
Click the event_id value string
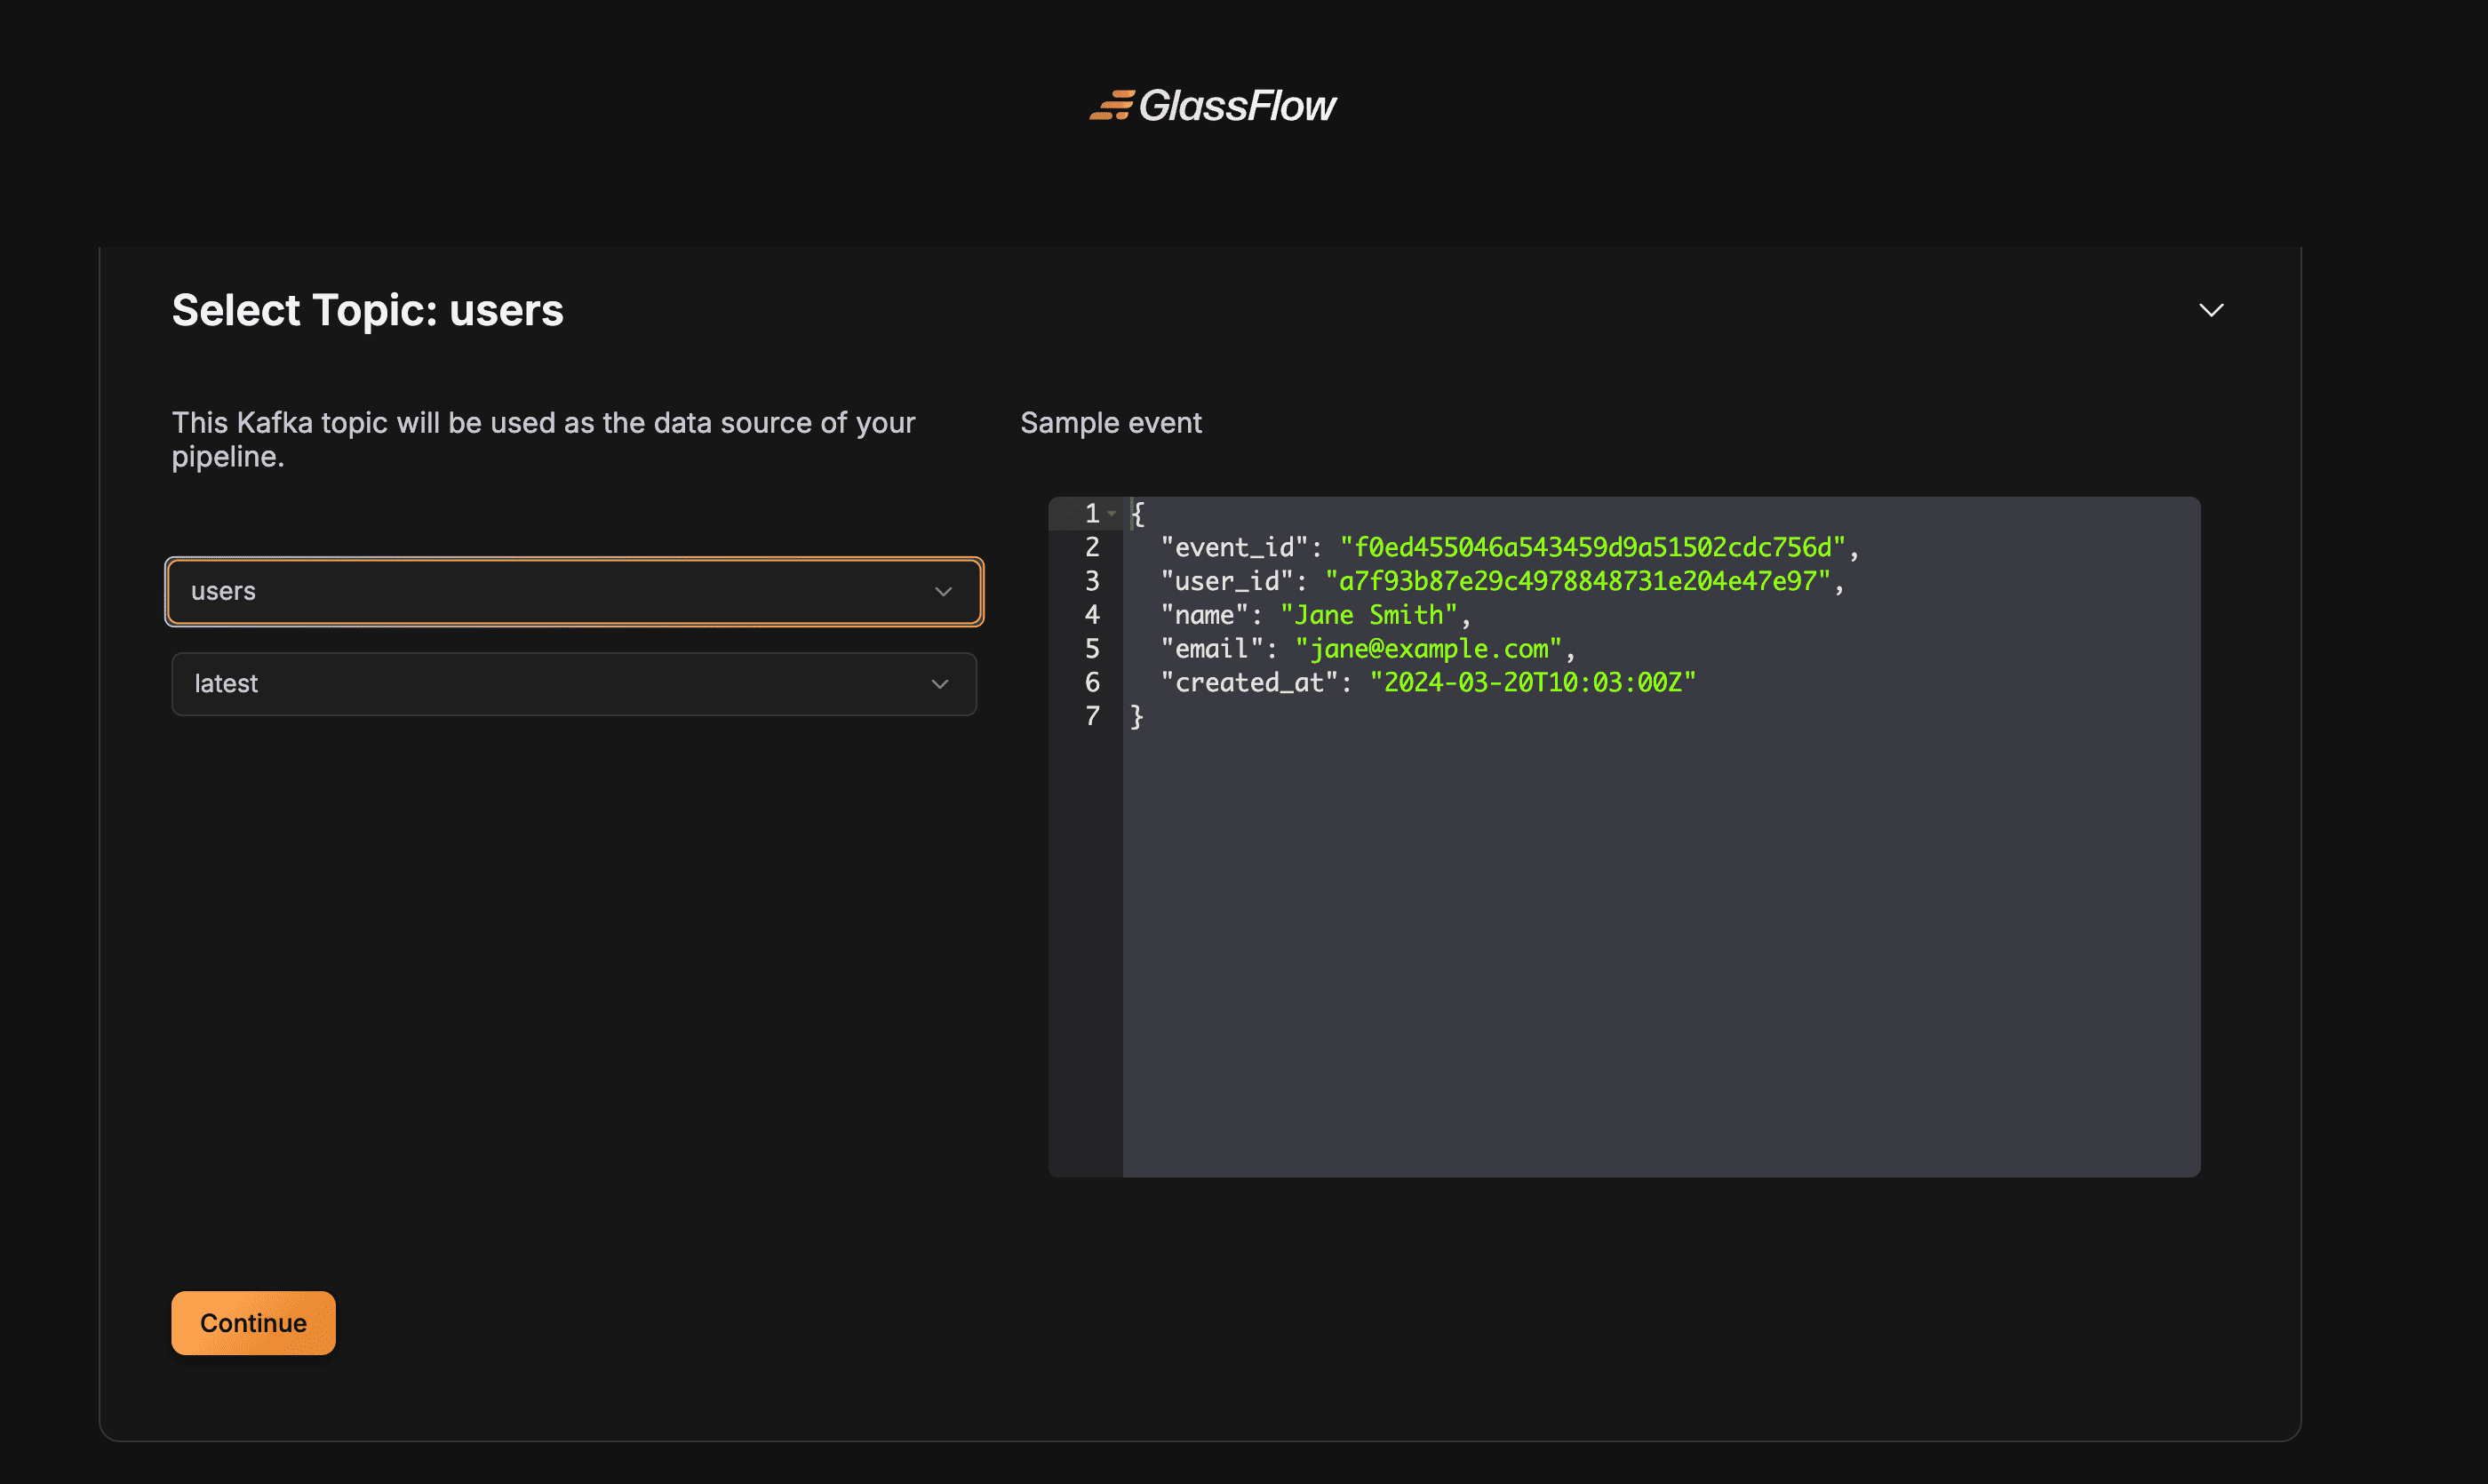1591,547
